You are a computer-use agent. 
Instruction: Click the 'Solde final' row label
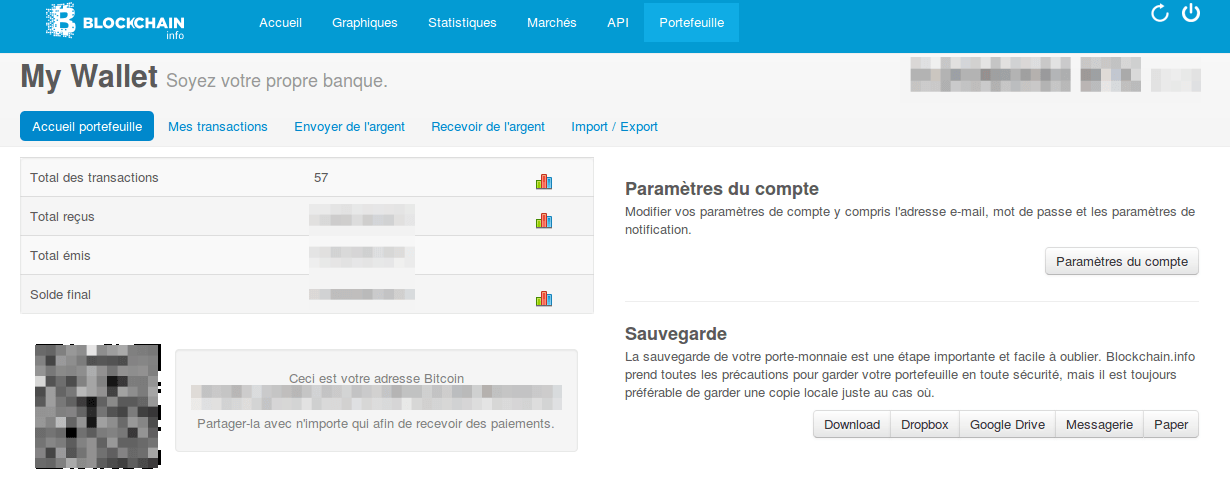(x=61, y=295)
